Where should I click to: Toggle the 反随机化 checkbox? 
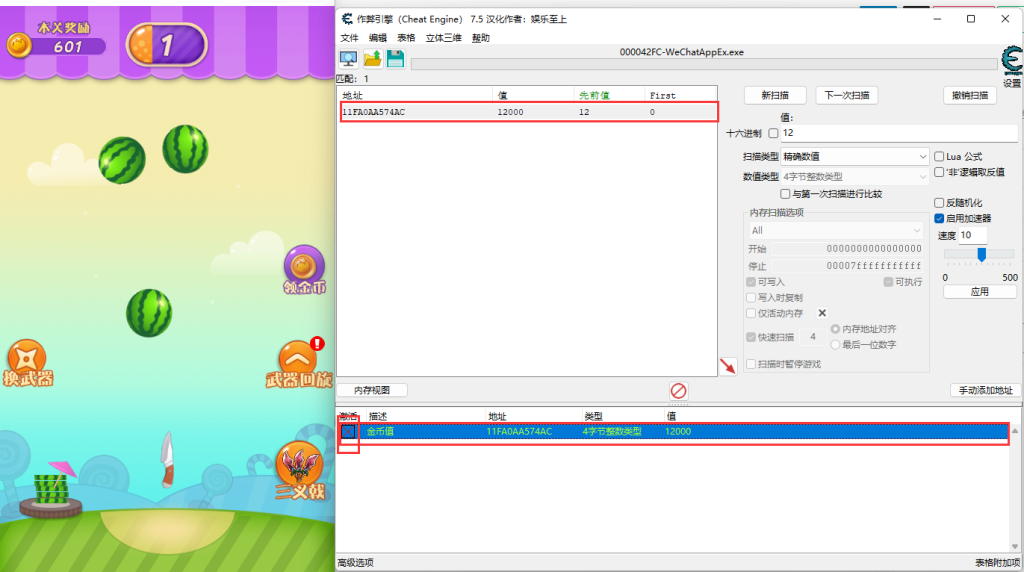tap(939, 202)
